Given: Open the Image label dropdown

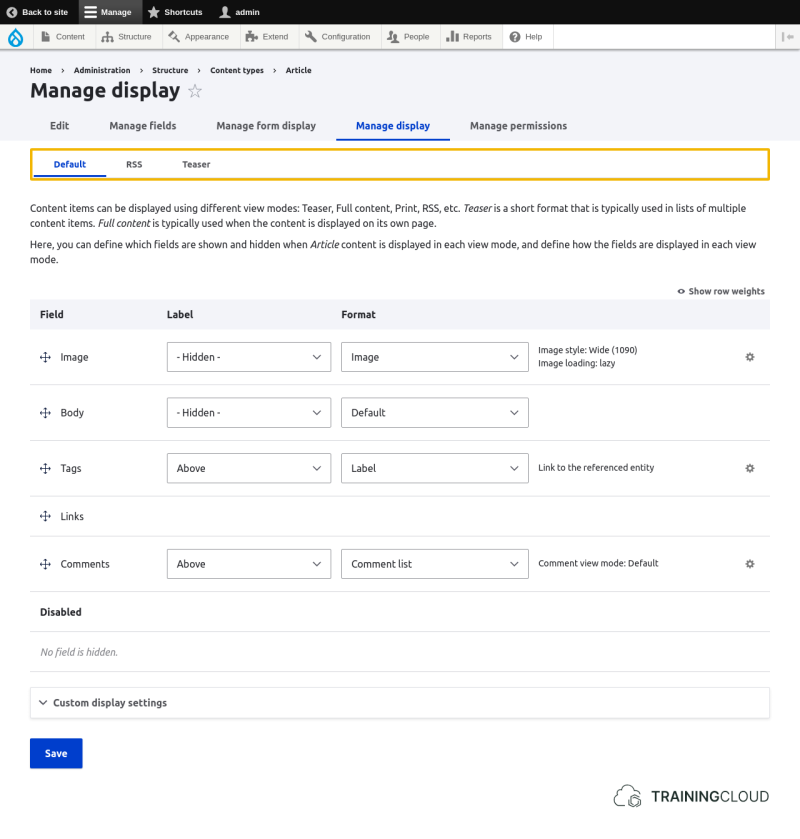Looking at the screenshot, I should (249, 357).
